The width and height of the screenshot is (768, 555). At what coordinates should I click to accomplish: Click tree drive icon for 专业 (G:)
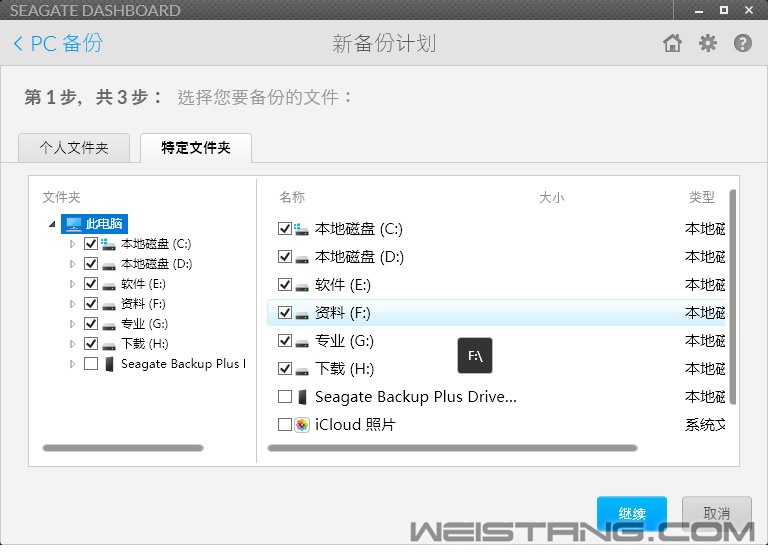coord(109,326)
